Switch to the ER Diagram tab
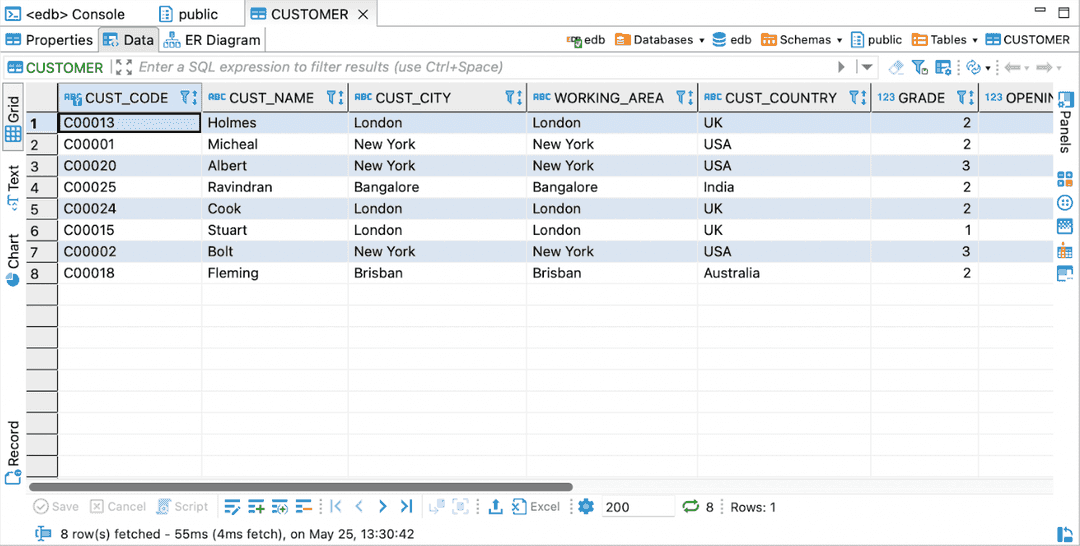 click(212, 40)
